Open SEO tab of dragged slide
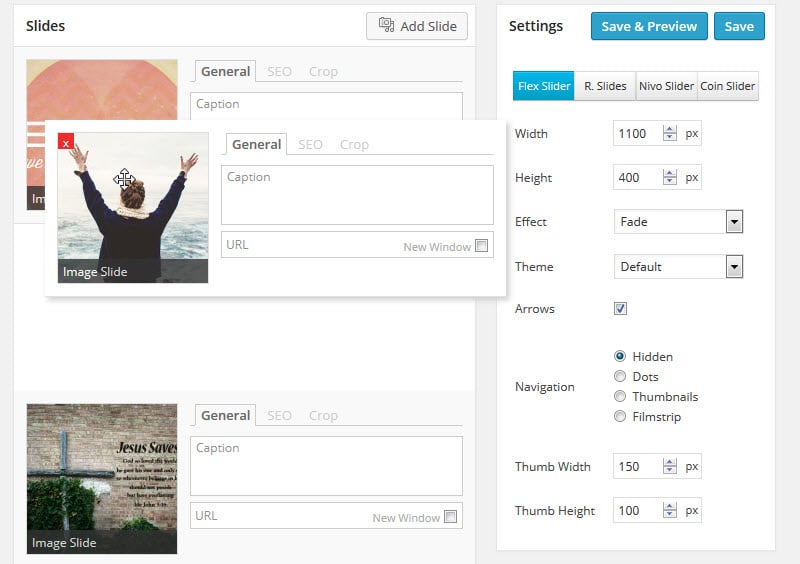This screenshot has width=800, height=564. pyautogui.click(x=310, y=144)
